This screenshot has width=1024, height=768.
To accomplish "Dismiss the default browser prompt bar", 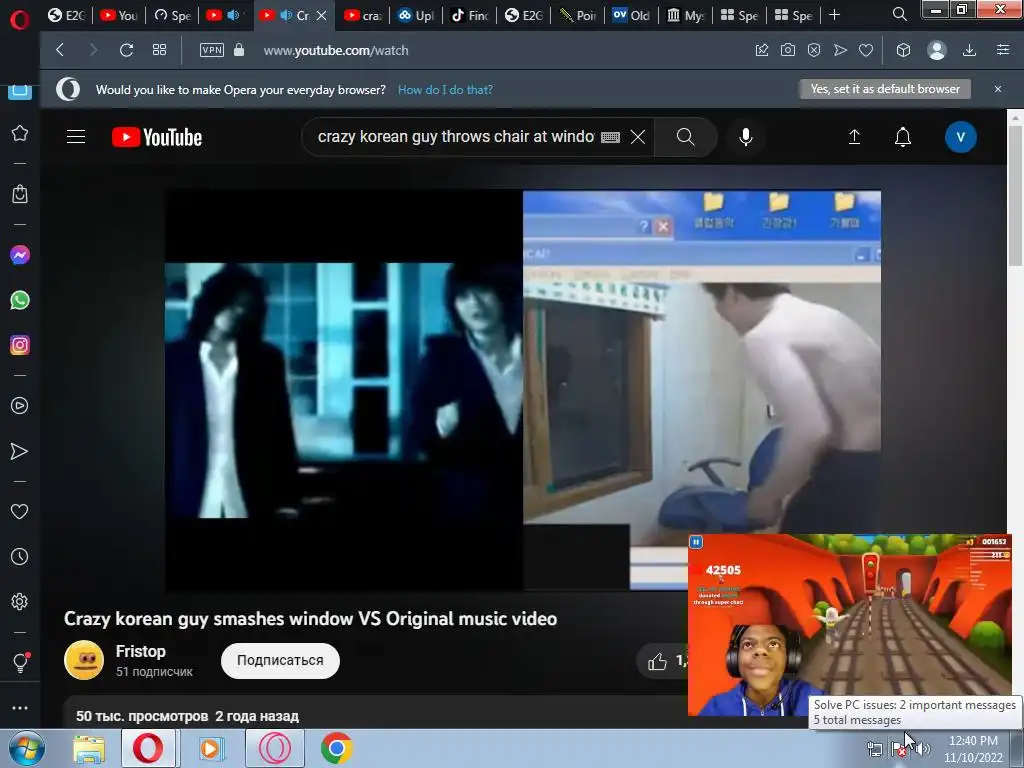I will pos(998,89).
